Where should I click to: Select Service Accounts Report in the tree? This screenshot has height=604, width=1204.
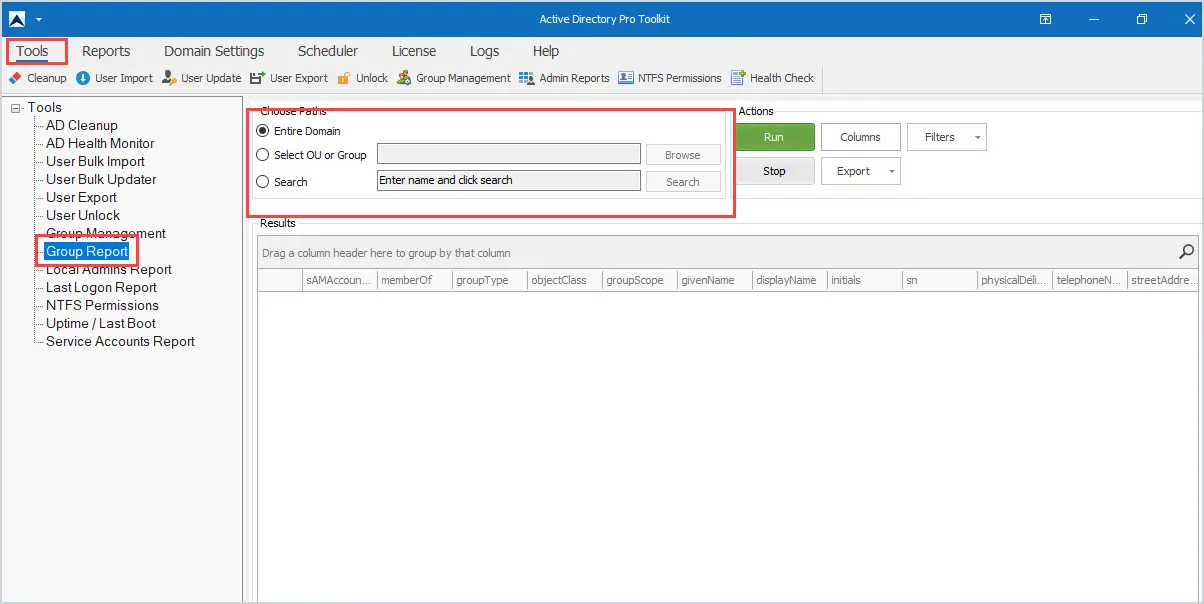120,342
